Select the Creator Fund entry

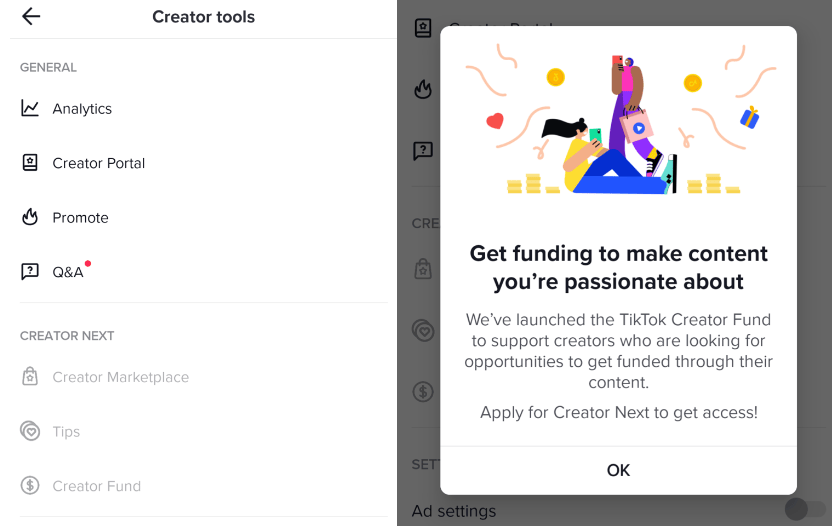tap(97, 486)
